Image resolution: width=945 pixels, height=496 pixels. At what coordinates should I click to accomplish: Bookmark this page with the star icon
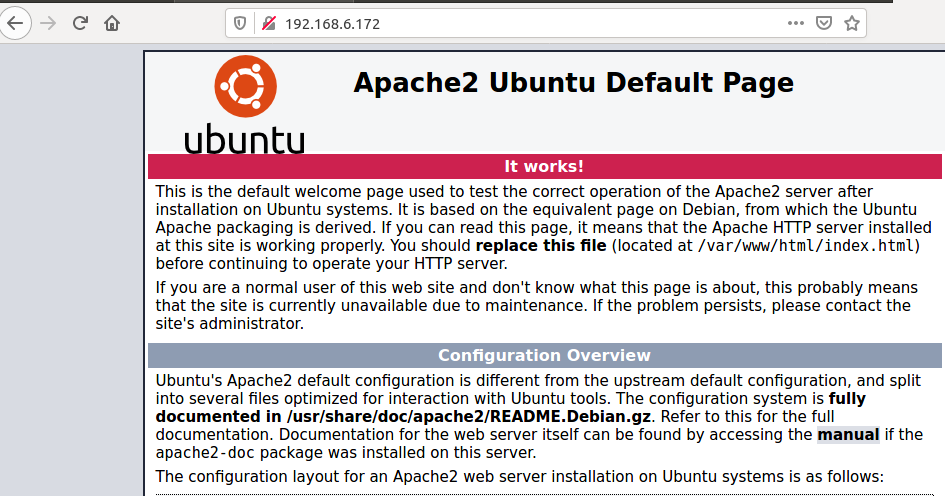[x=852, y=24]
